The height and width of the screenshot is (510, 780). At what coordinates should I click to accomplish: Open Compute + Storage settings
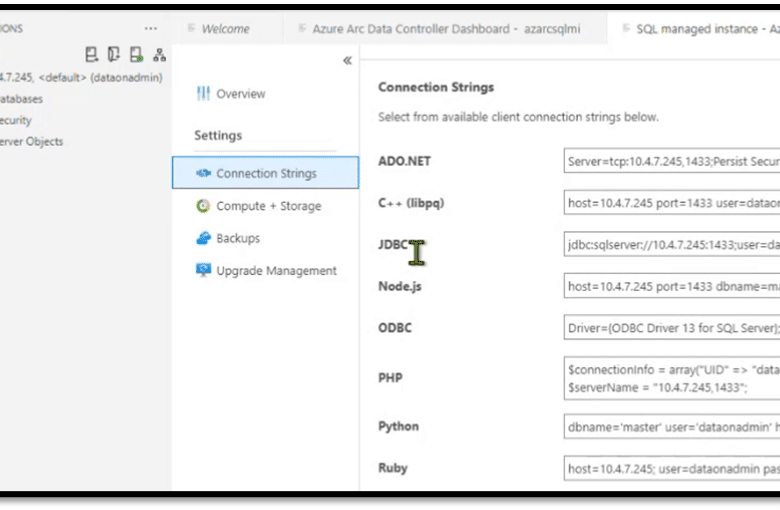(x=269, y=206)
